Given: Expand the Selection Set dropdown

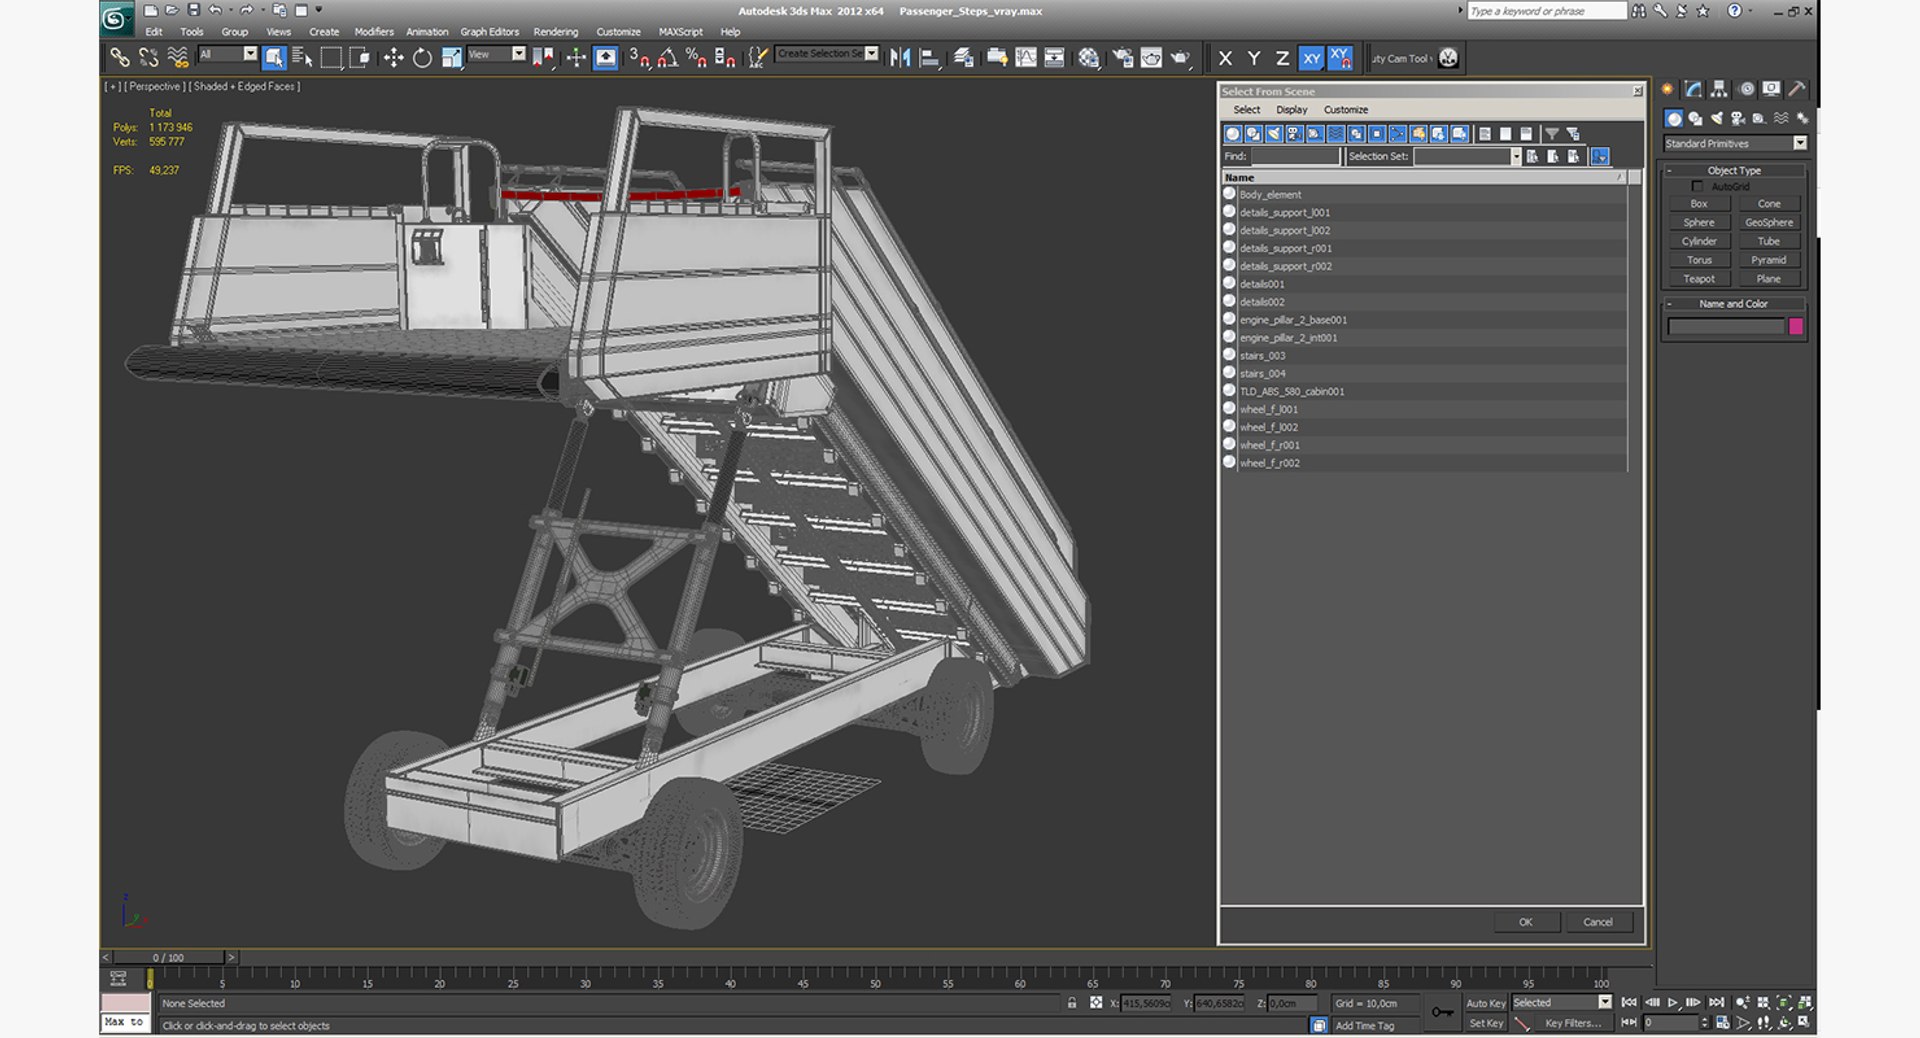Looking at the screenshot, I should (x=1515, y=156).
